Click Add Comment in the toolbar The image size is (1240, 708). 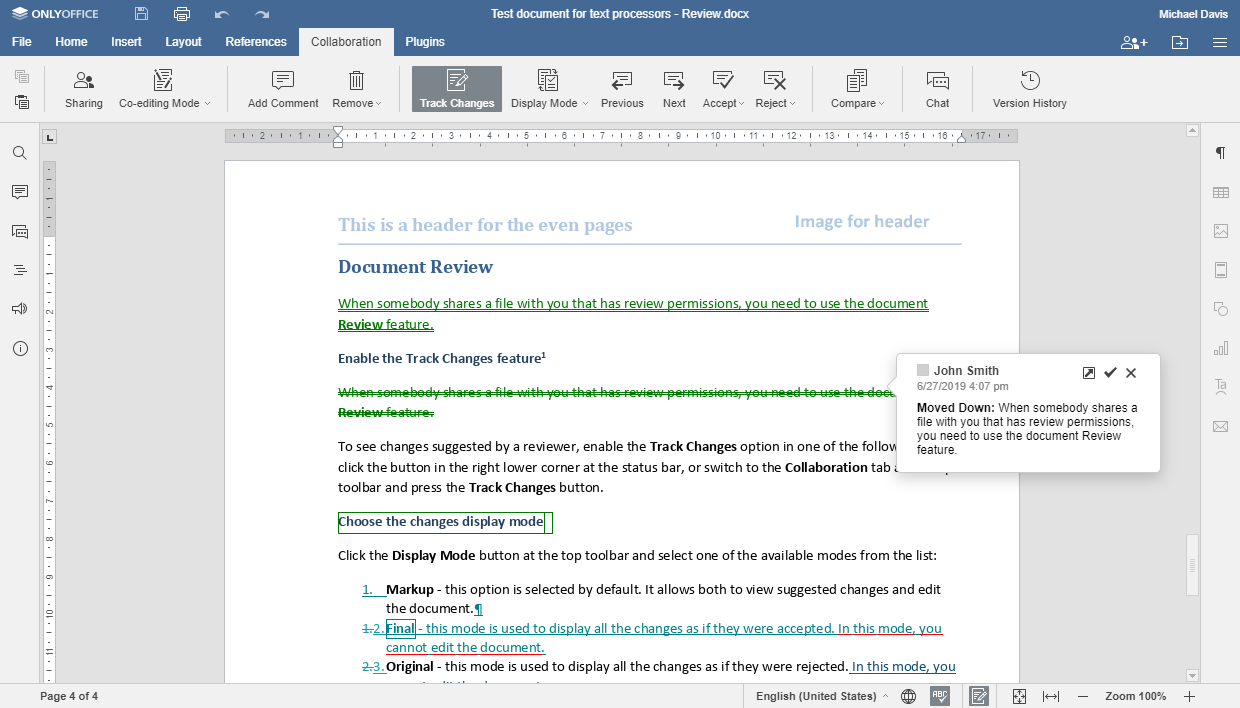click(x=283, y=89)
